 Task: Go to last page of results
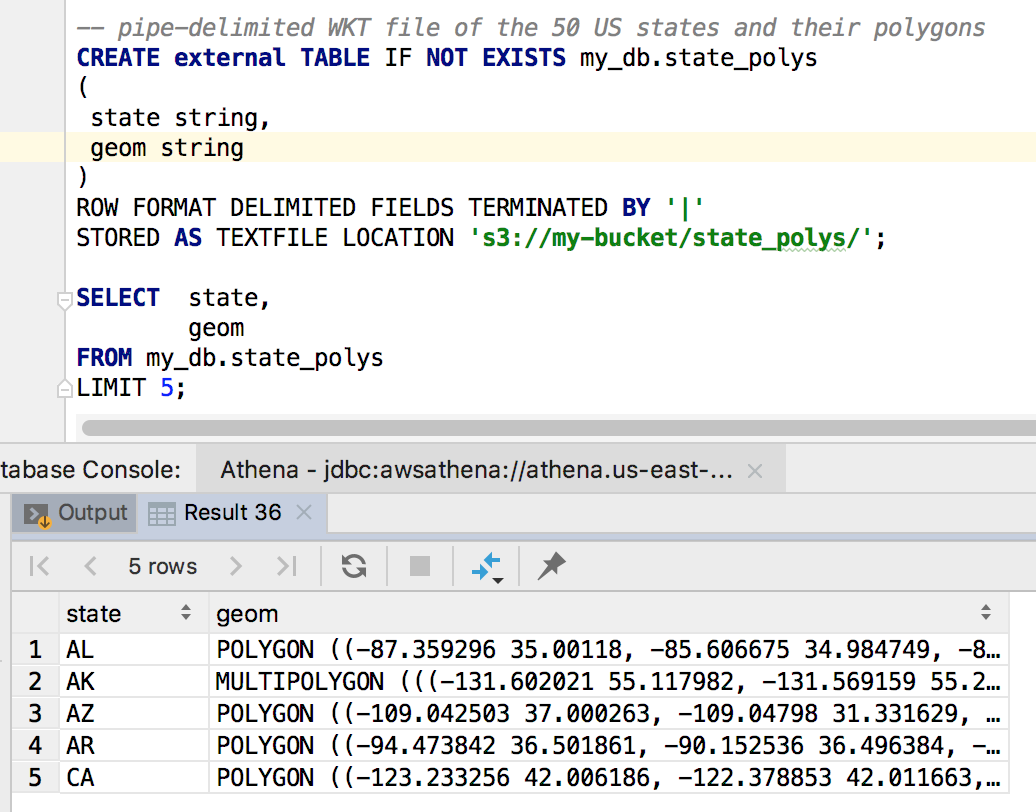click(287, 566)
